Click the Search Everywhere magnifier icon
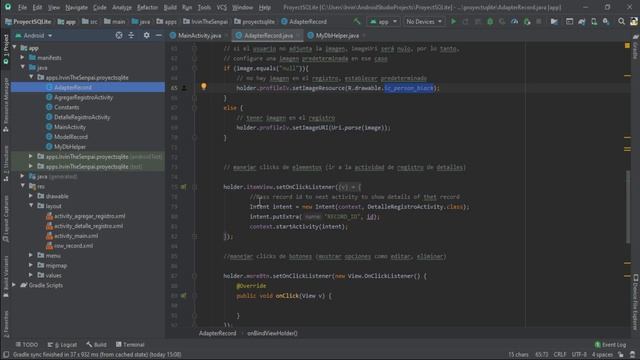Image resolution: width=640 pixels, height=360 pixels. (x=621, y=21)
